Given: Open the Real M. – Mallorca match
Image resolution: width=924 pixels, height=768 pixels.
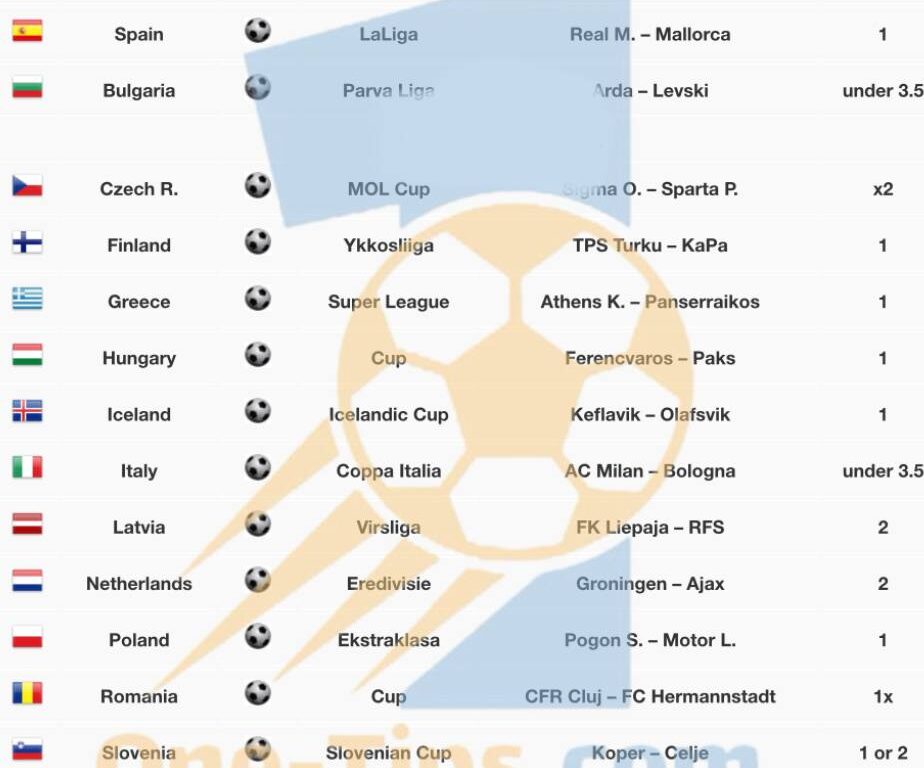Looking at the screenshot, I should pyautogui.click(x=650, y=34).
